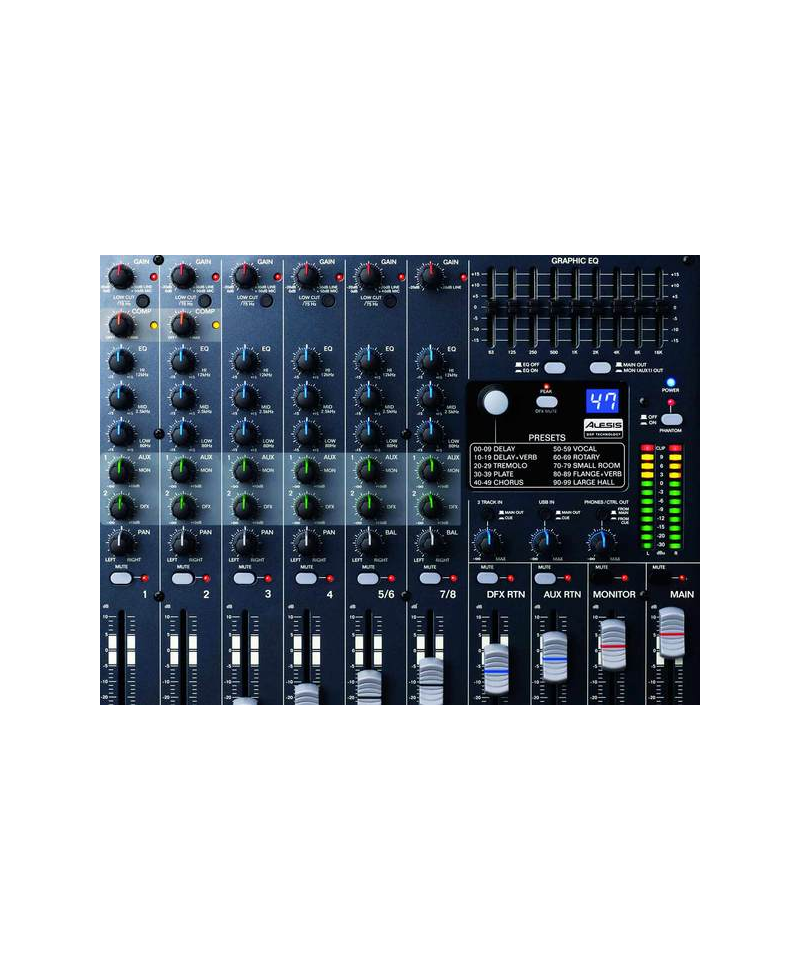Toggle the PHANTOM power switch
800x960 pixels.
point(671,419)
